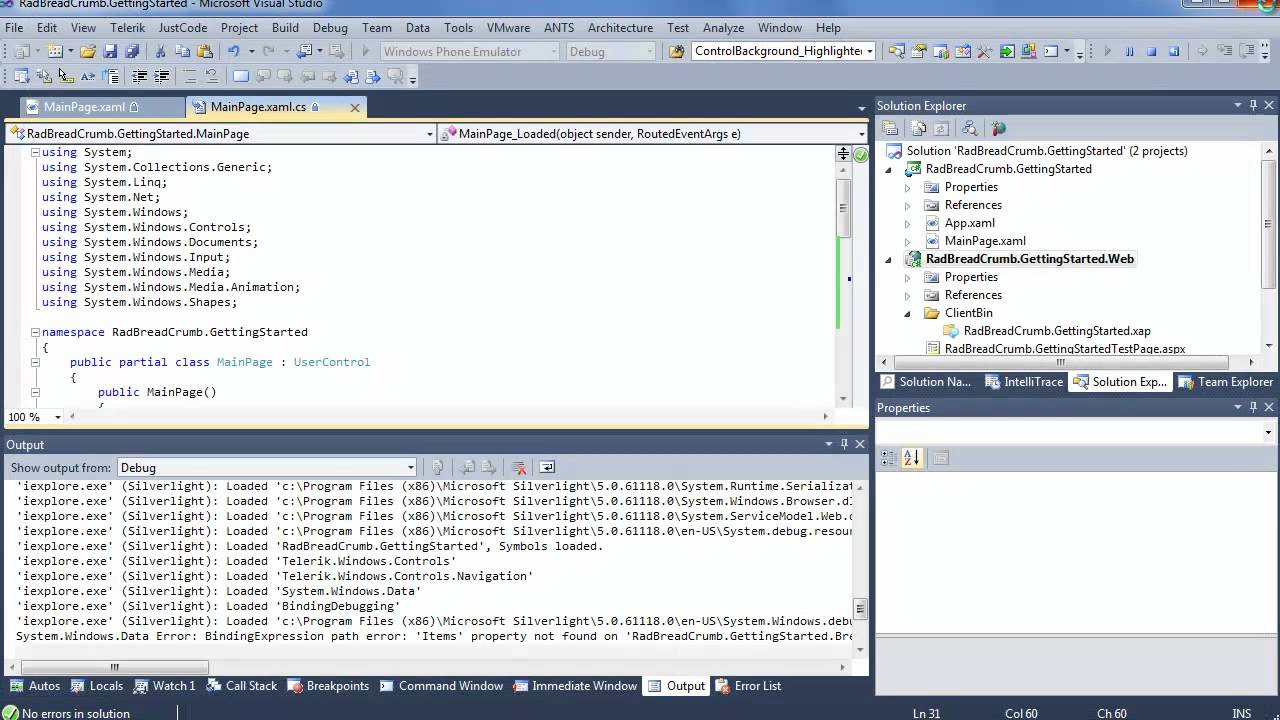The width and height of the screenshot is (1280, 720).
Task: Click the Copy toolbar icon
Action: (x=182, y=51)
